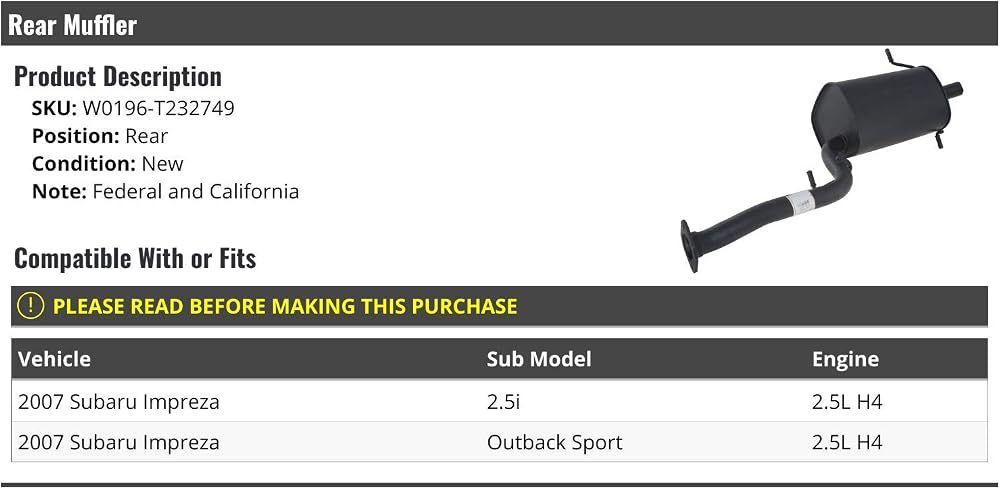Click the Compatible With or Fits heading
Screen dimensions: 1000x489
135,259
